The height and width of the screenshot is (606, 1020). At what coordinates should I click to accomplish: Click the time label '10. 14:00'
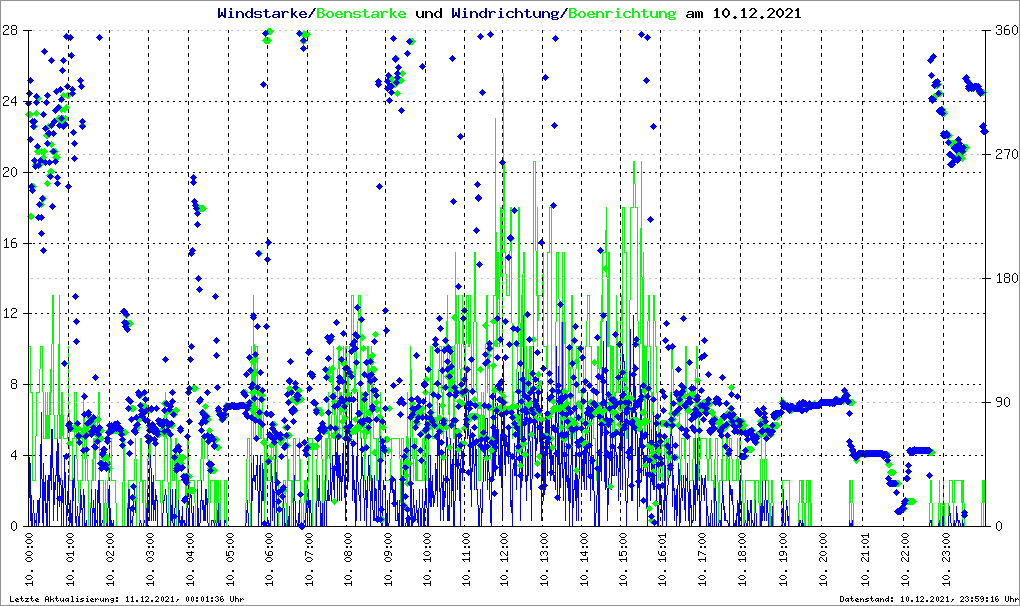[x=584, y=560]
